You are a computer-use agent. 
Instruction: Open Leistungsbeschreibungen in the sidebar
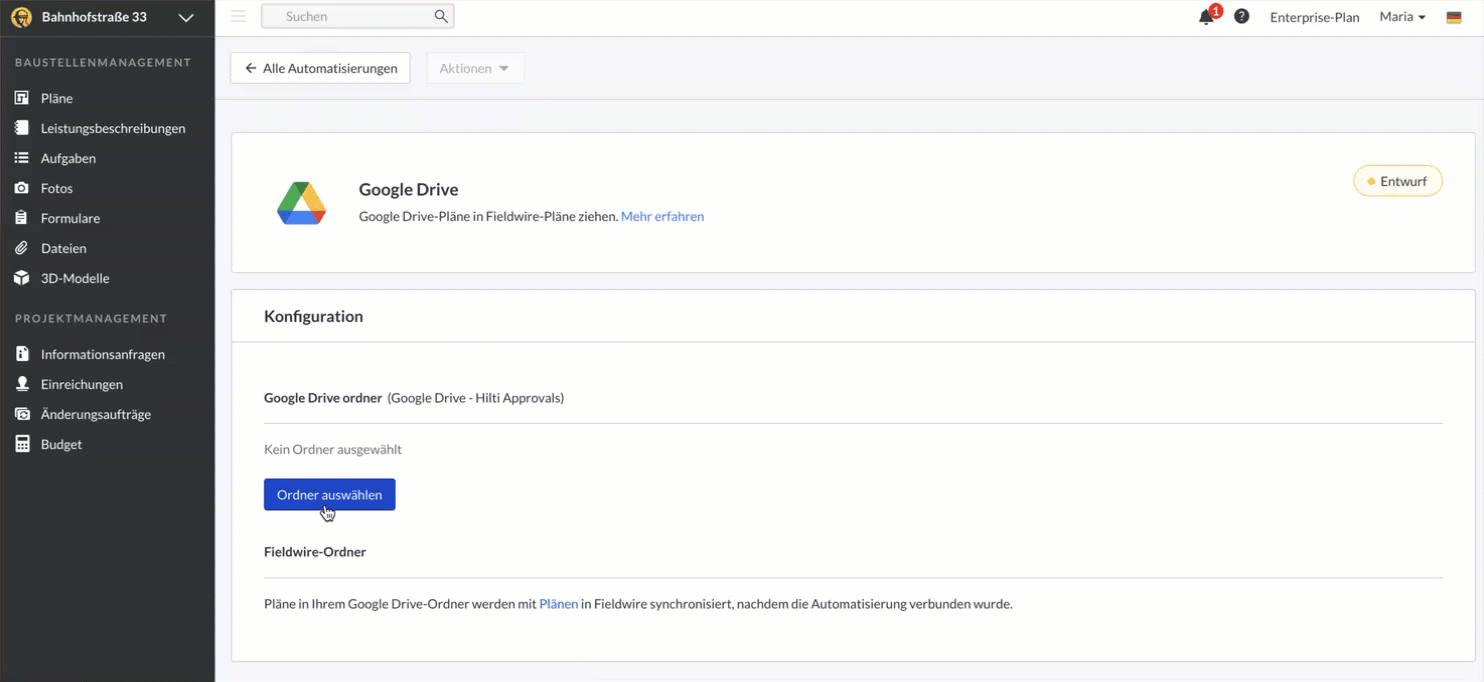[x=113, y=128]
